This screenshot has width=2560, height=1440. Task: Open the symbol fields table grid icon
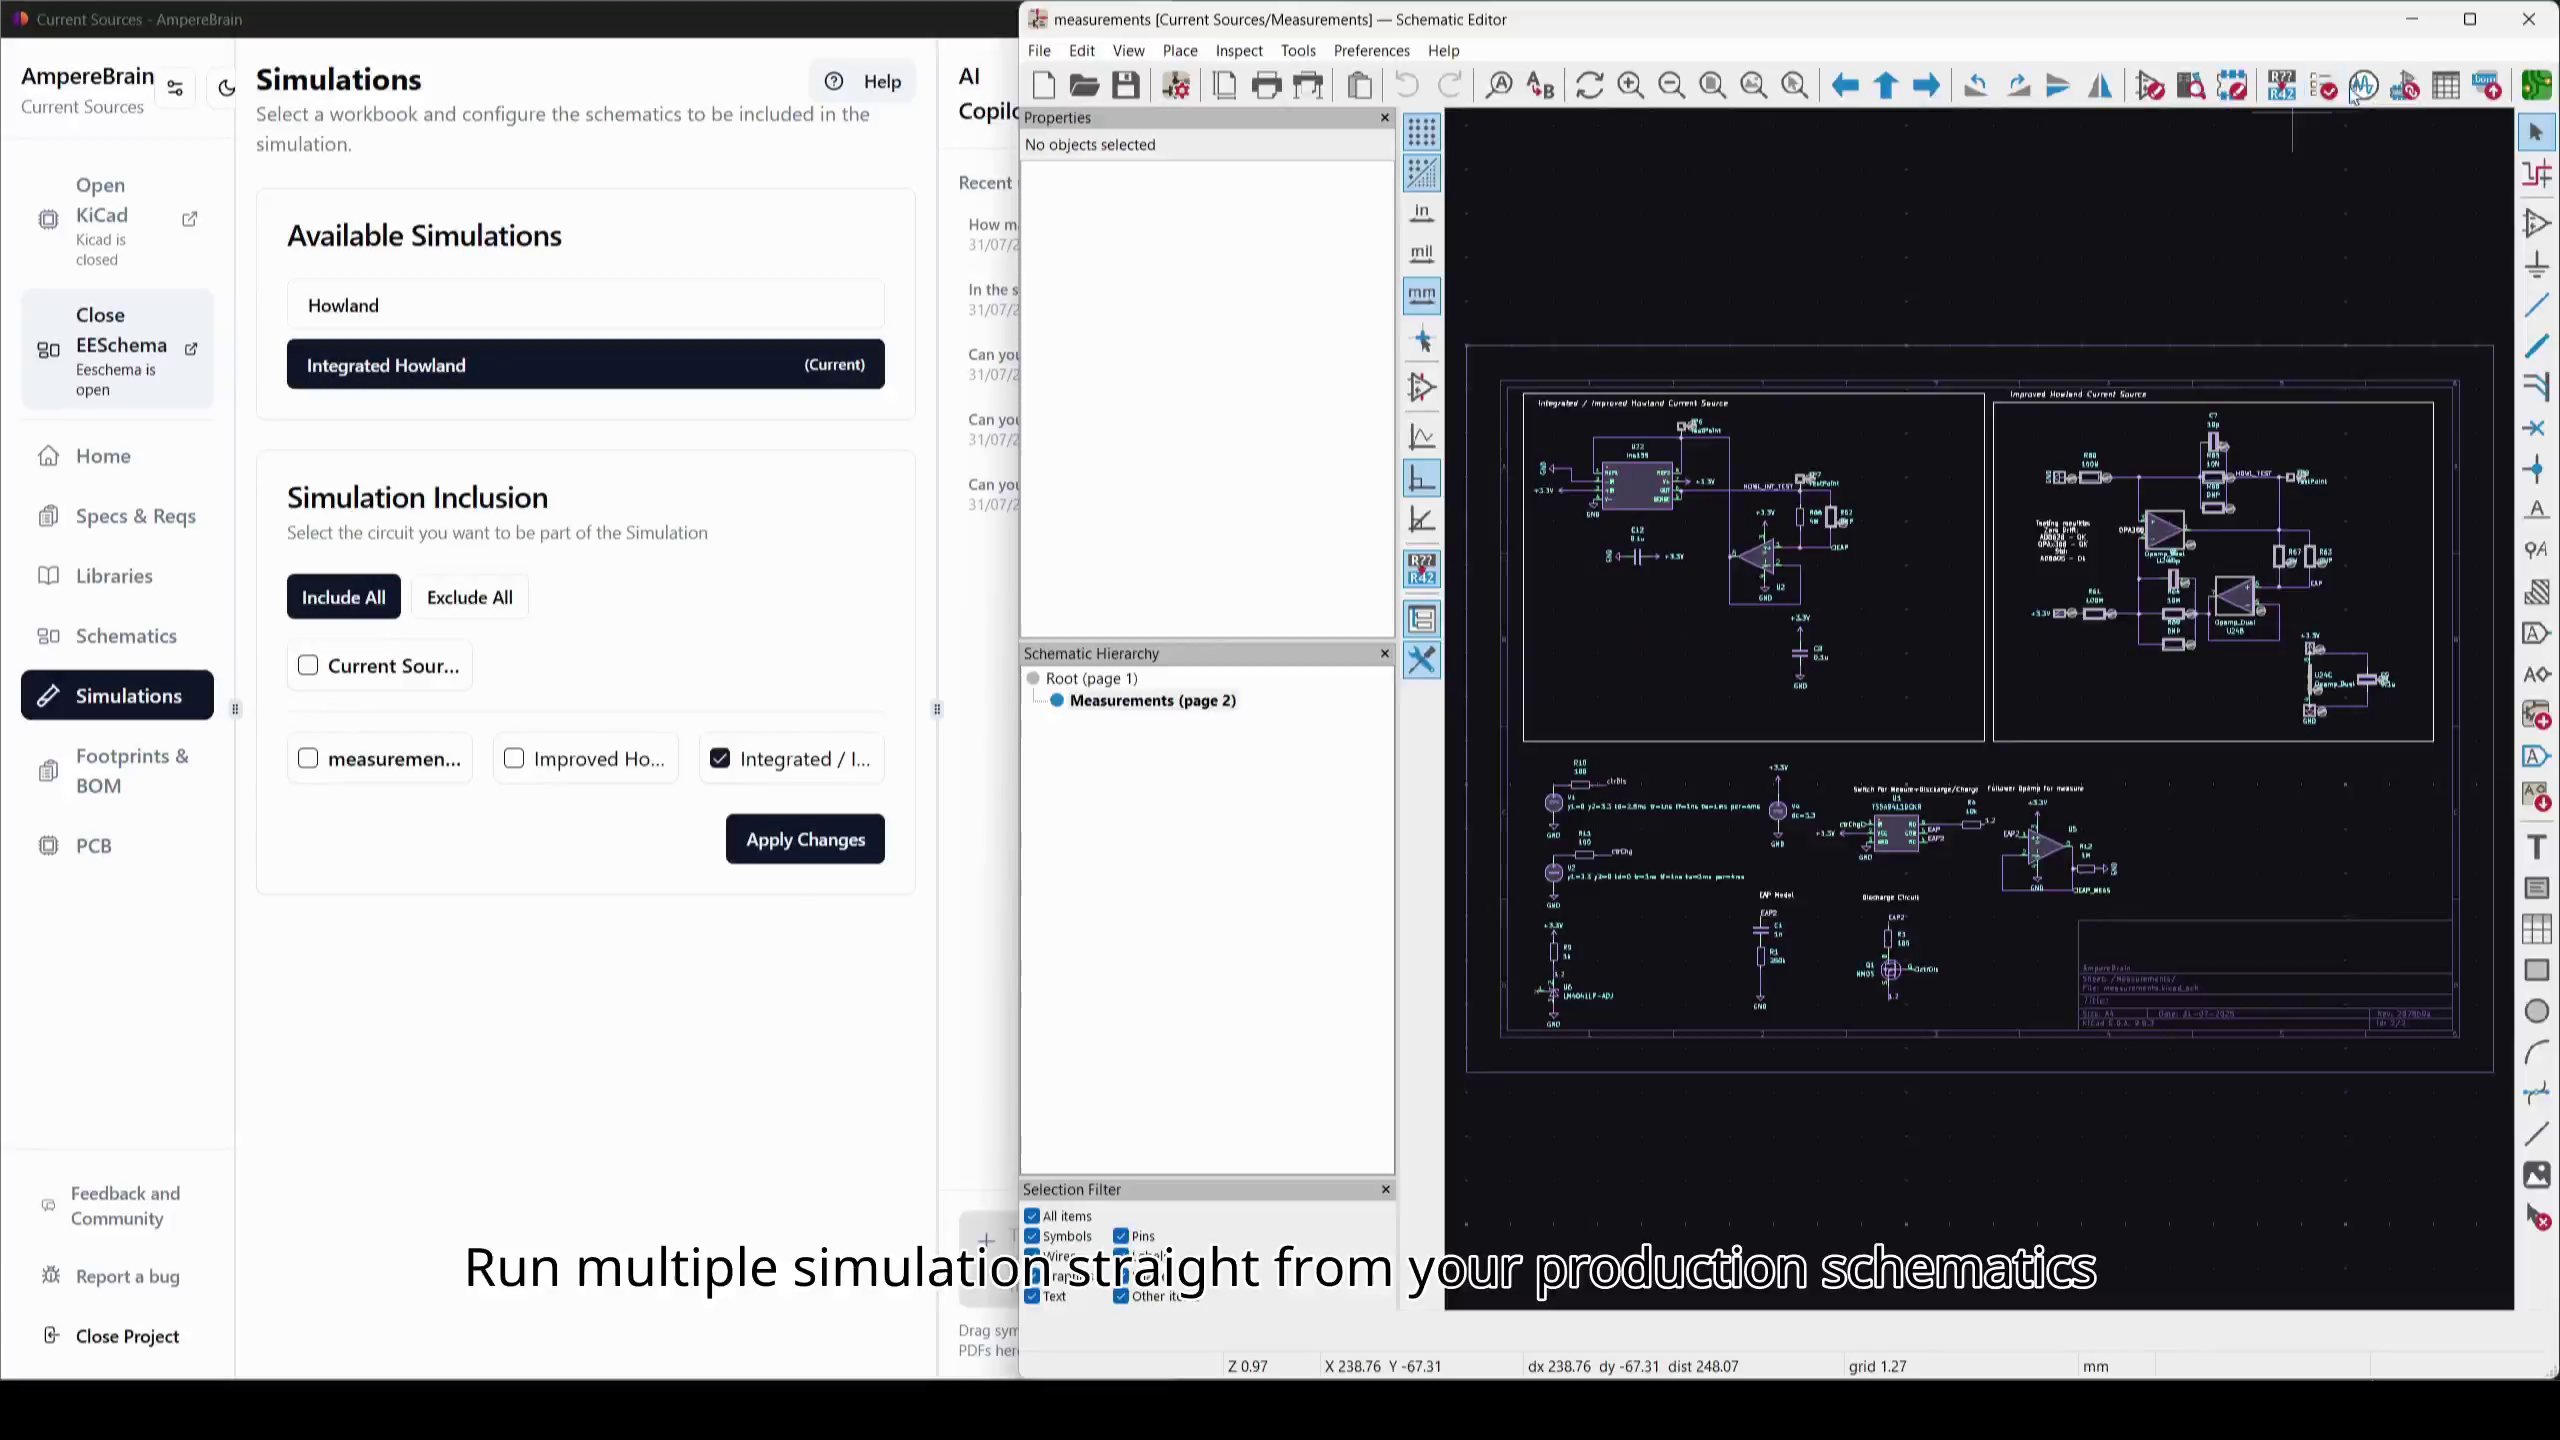2445,86
